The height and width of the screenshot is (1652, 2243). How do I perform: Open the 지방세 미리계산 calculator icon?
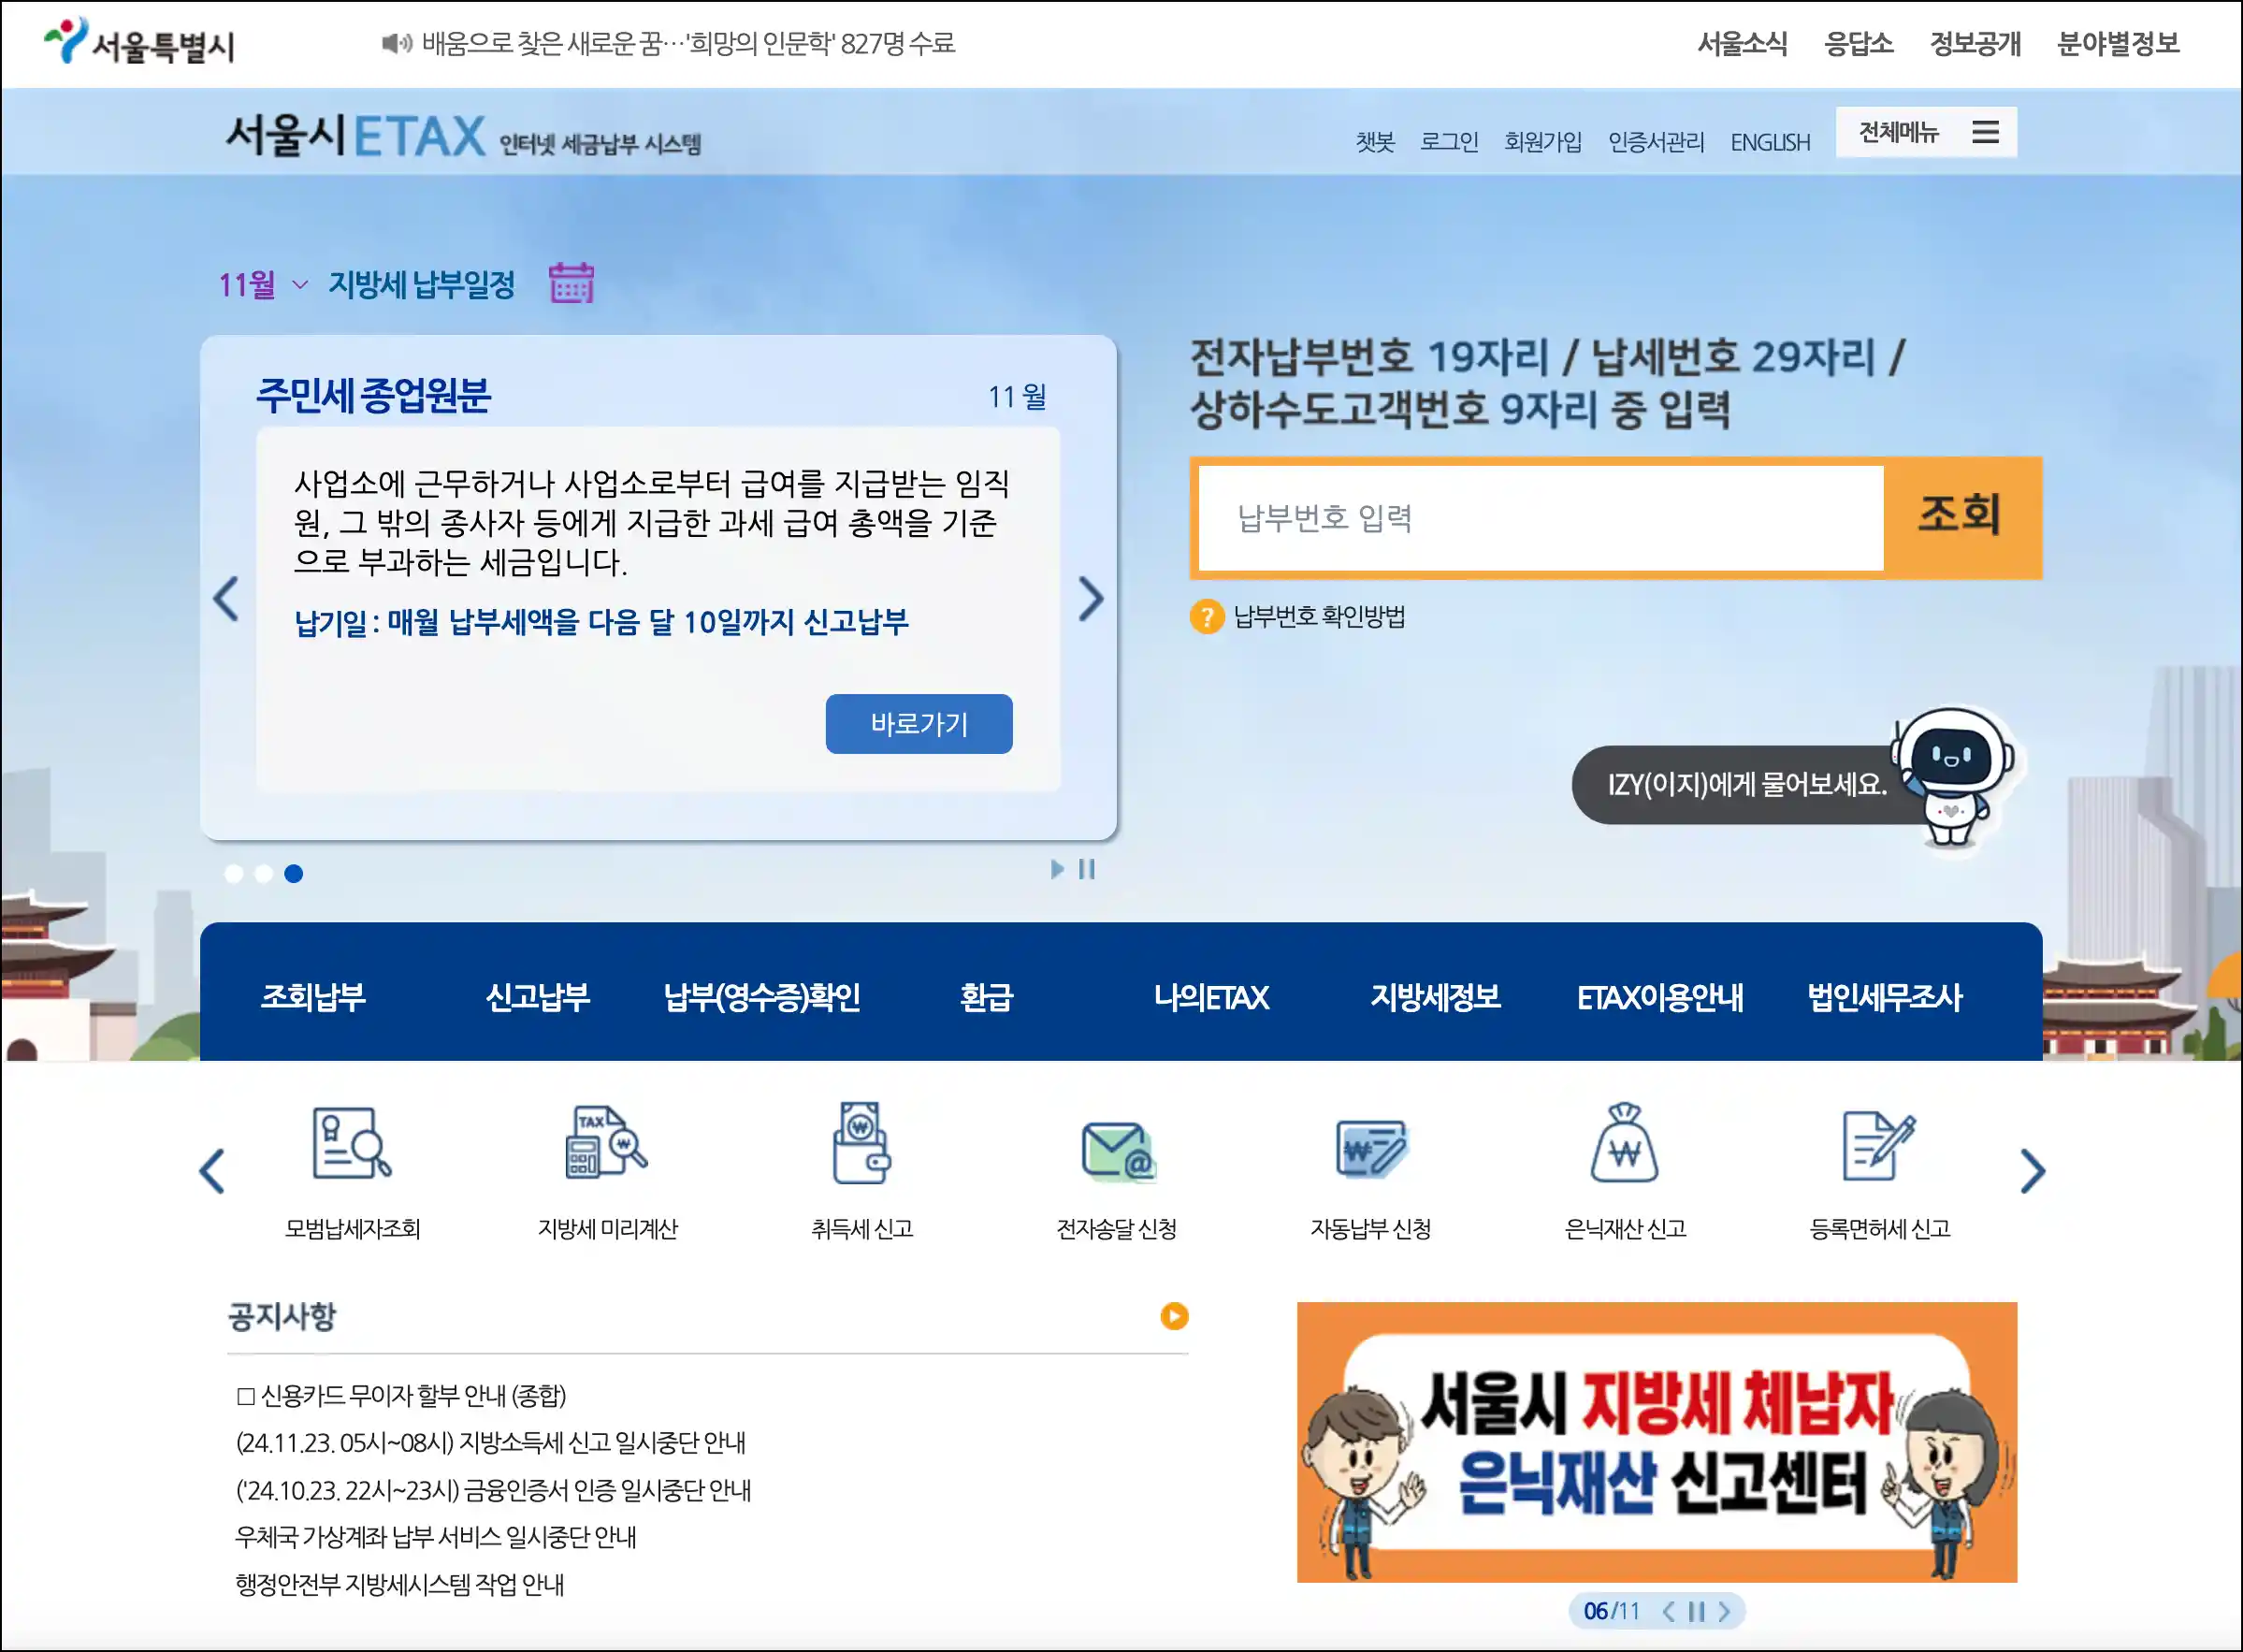607,1143
